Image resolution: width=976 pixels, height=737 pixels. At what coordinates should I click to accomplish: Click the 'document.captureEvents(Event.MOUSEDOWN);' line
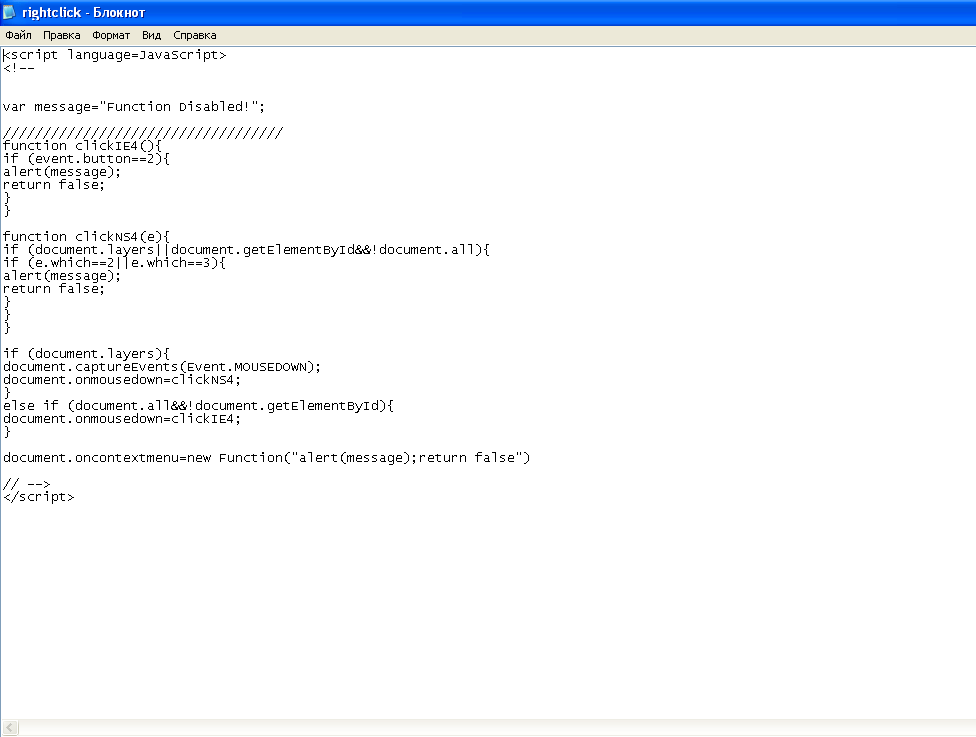[162, 367]
